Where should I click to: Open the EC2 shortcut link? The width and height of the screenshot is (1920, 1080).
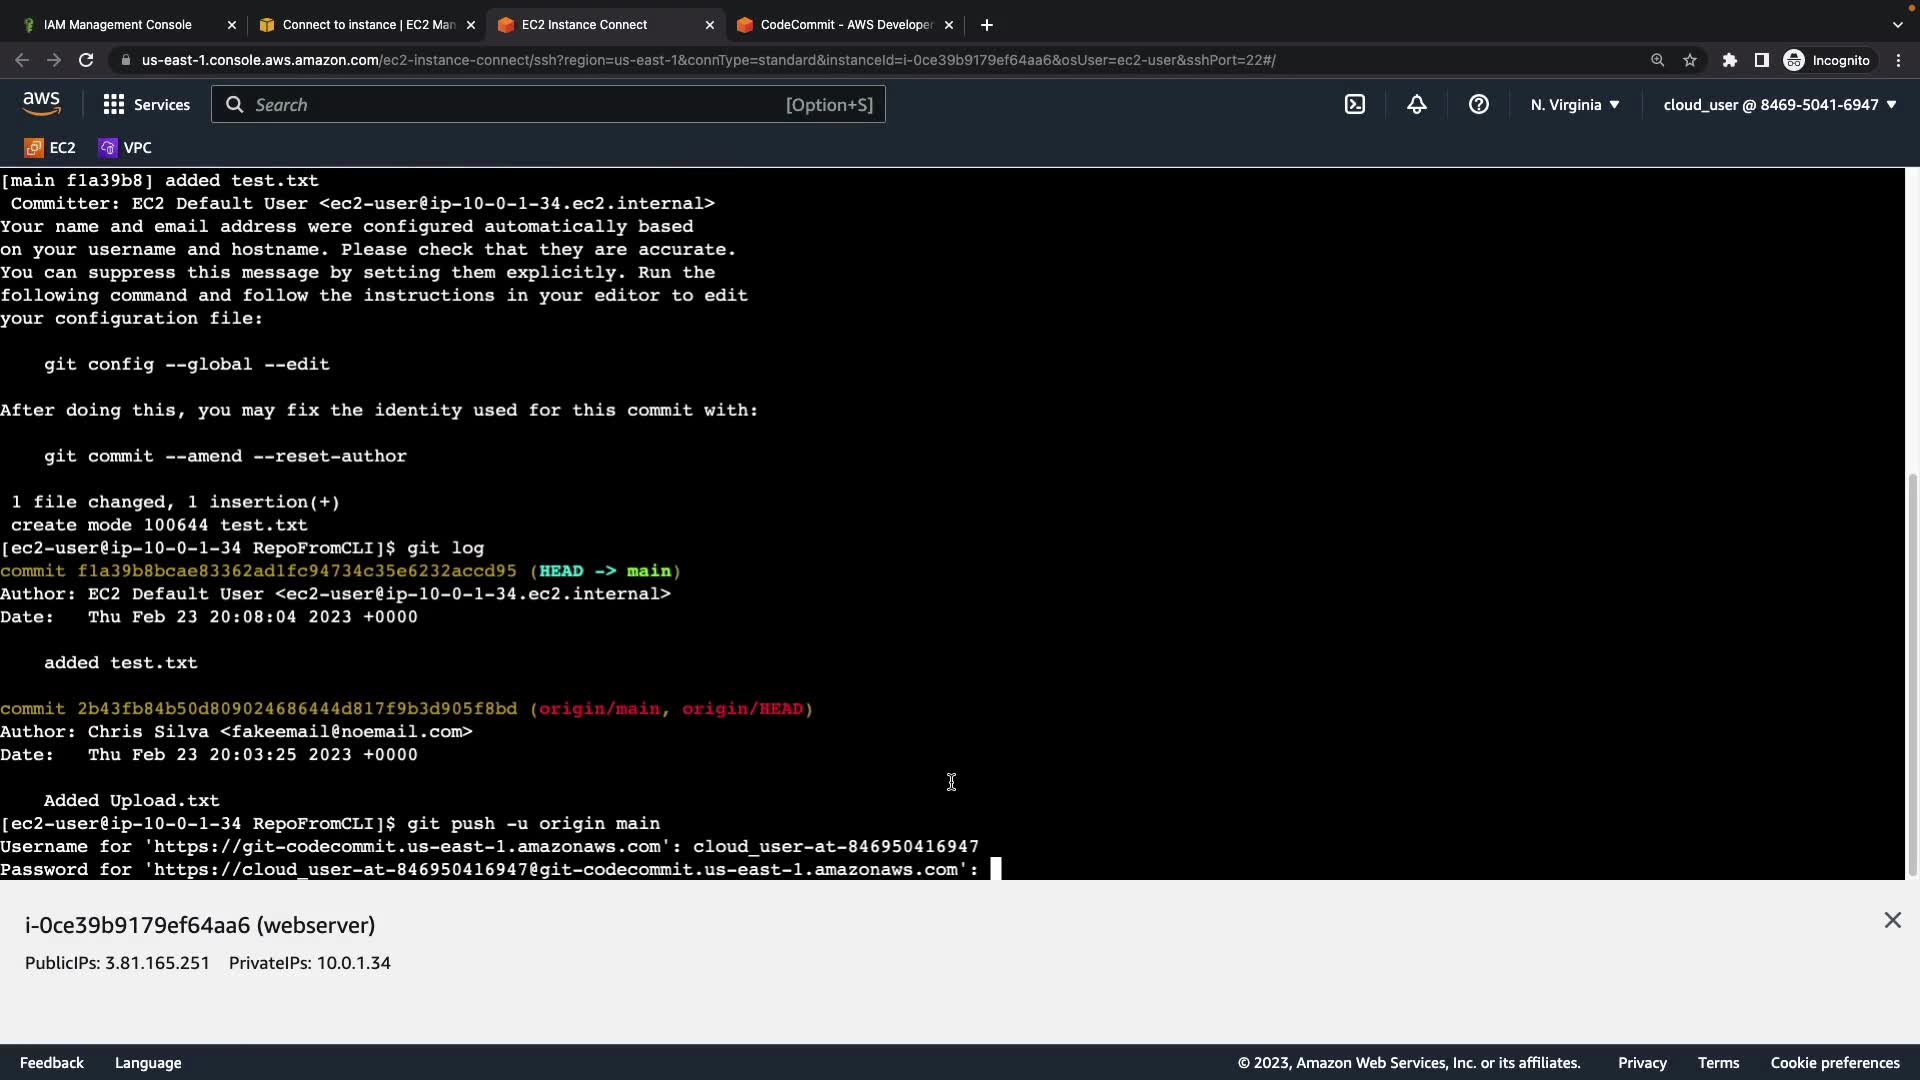pyautogui.click(x=50, y=147)
